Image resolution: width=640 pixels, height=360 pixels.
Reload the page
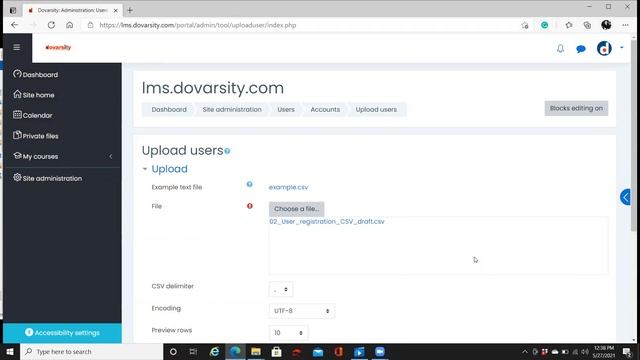coord(51,25)
